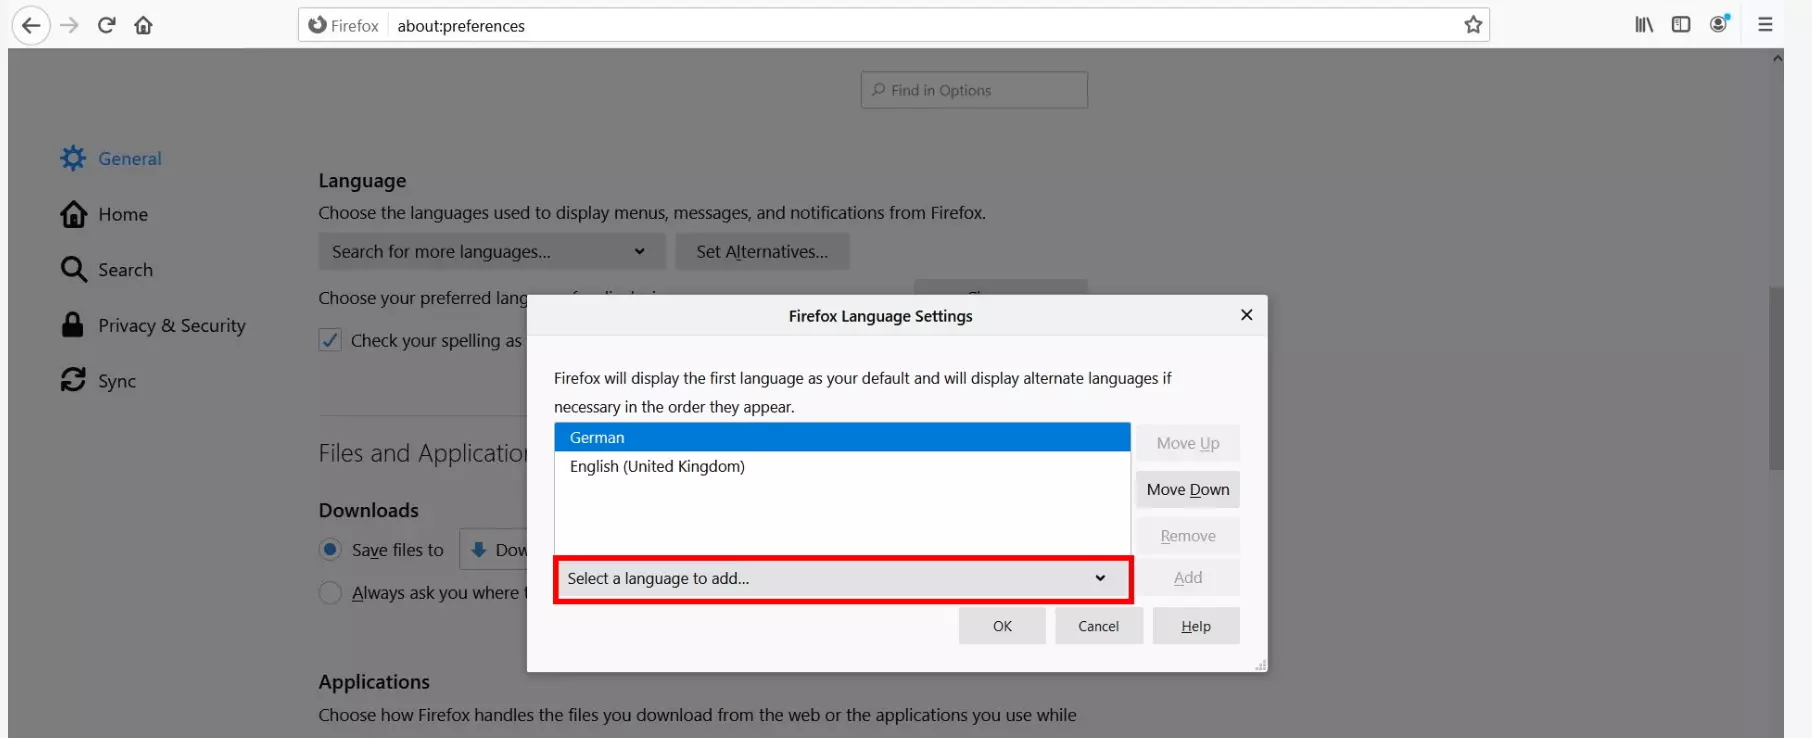Click the page vertical scrollbar thumb

1776,378
